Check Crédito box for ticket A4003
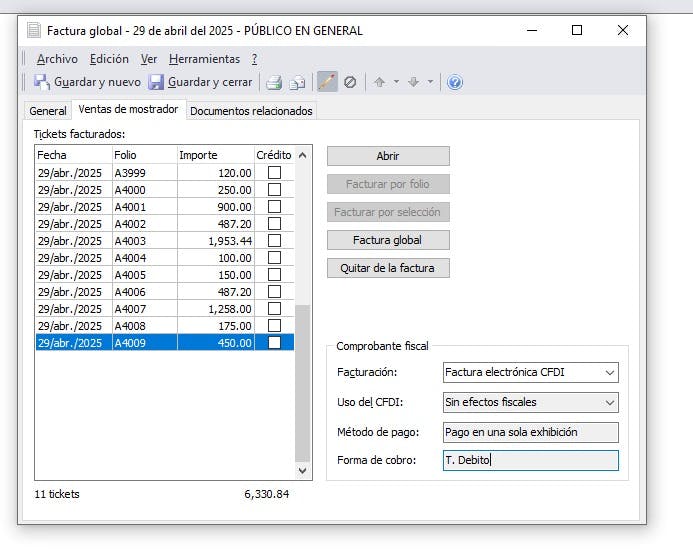The width and height of the screenshot is (693, 552). point(274,240)
